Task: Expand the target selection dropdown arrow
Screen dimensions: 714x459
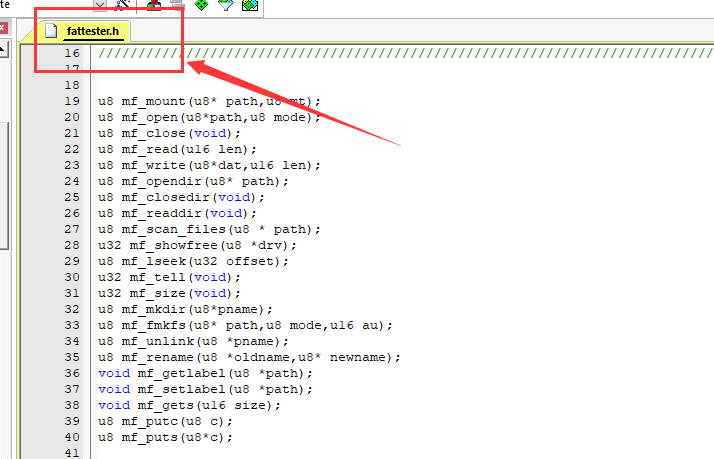Action: click(100, 5)
